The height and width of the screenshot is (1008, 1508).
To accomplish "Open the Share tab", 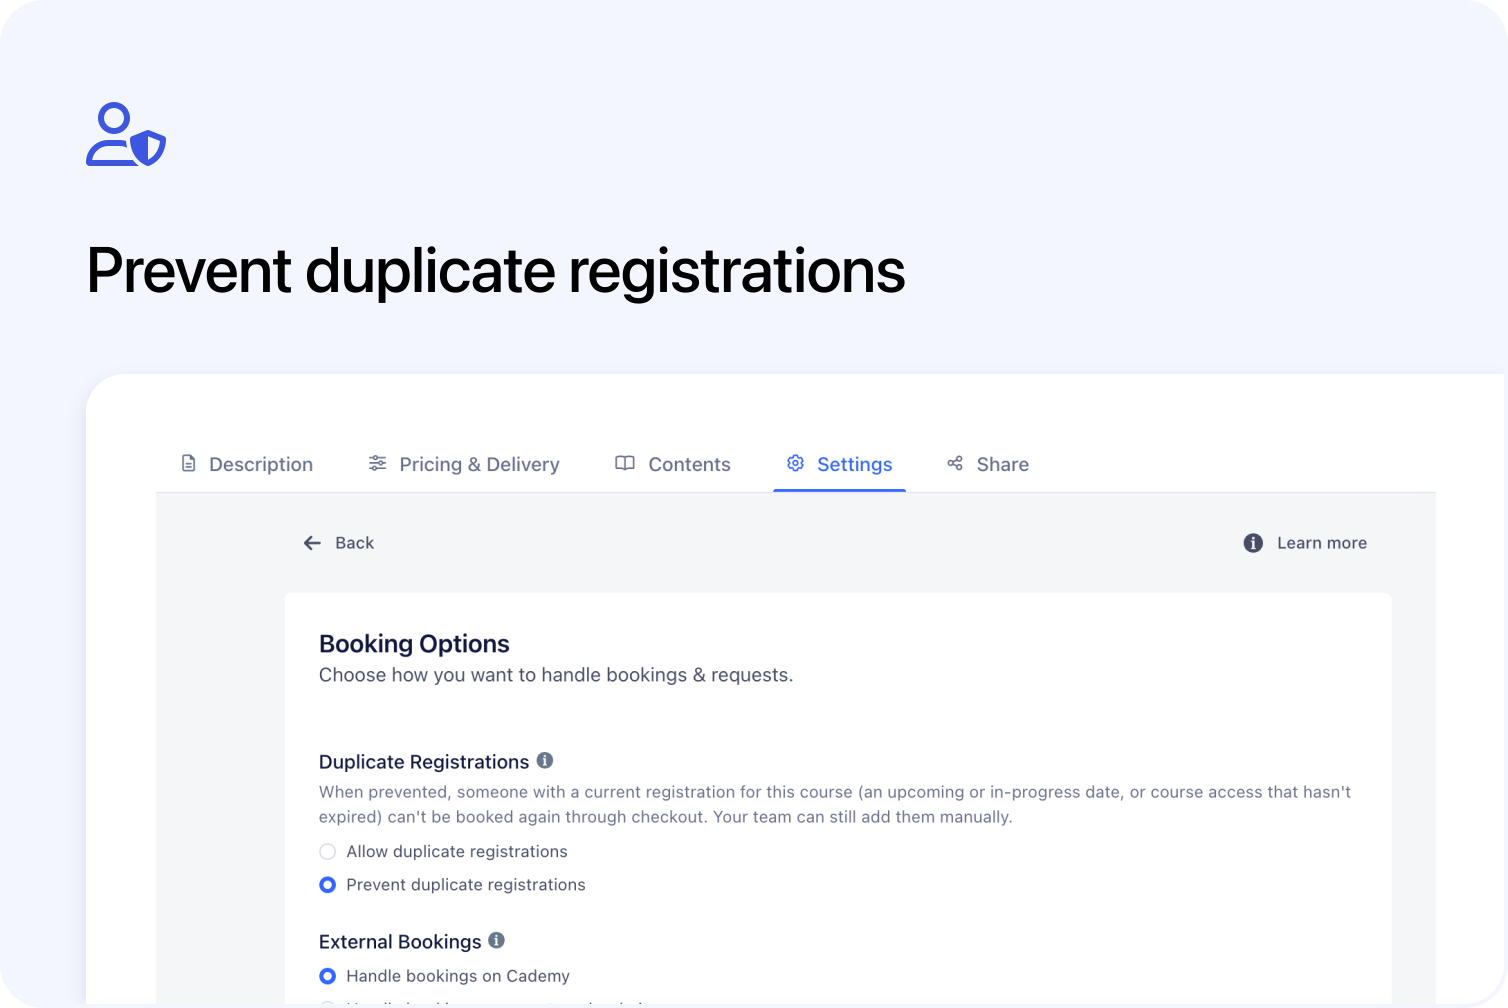I will point(988,464).
